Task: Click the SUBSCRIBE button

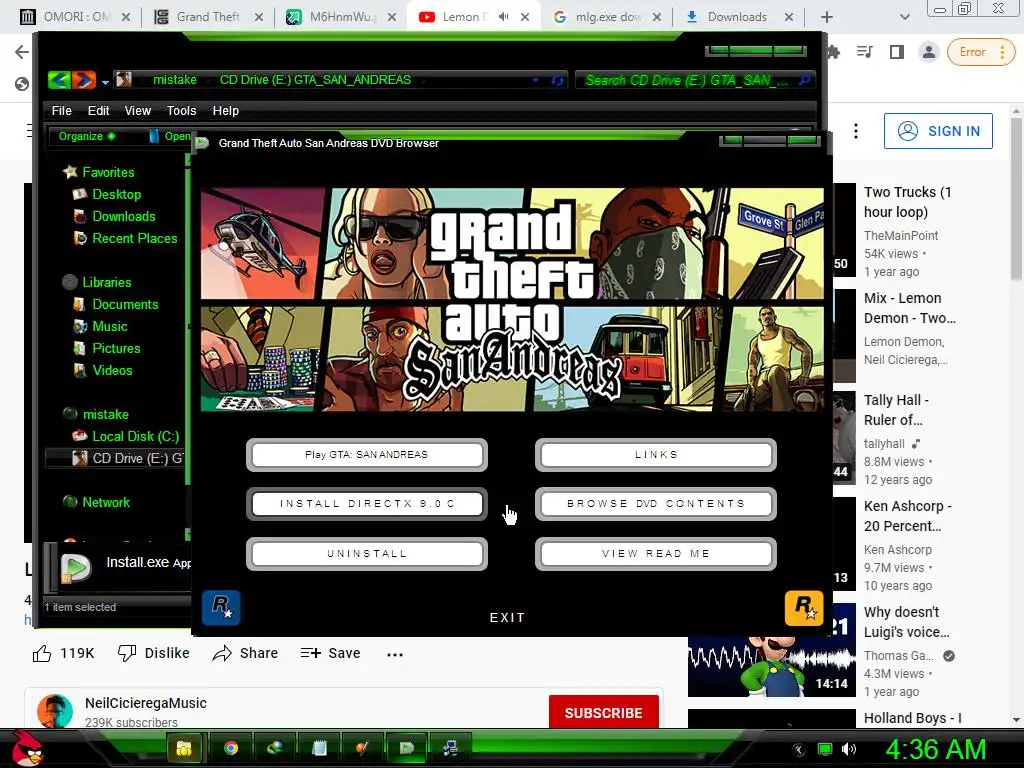Action: tap(603, 712)
